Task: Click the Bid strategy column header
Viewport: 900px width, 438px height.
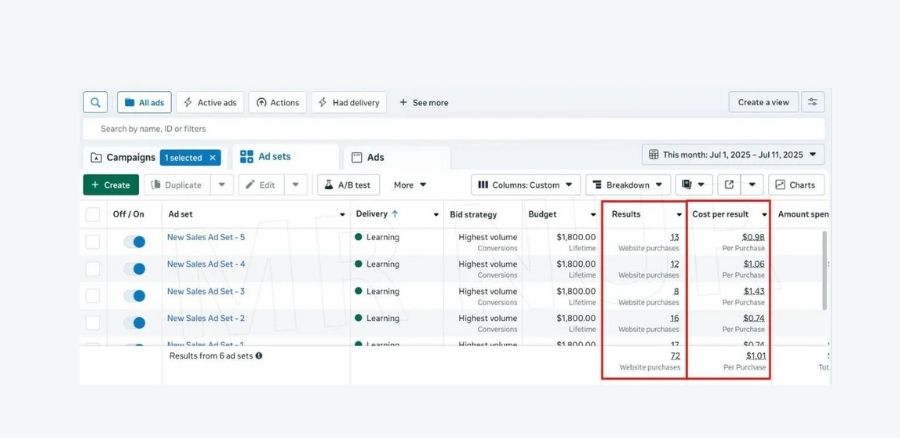Action: pos(473,214)
